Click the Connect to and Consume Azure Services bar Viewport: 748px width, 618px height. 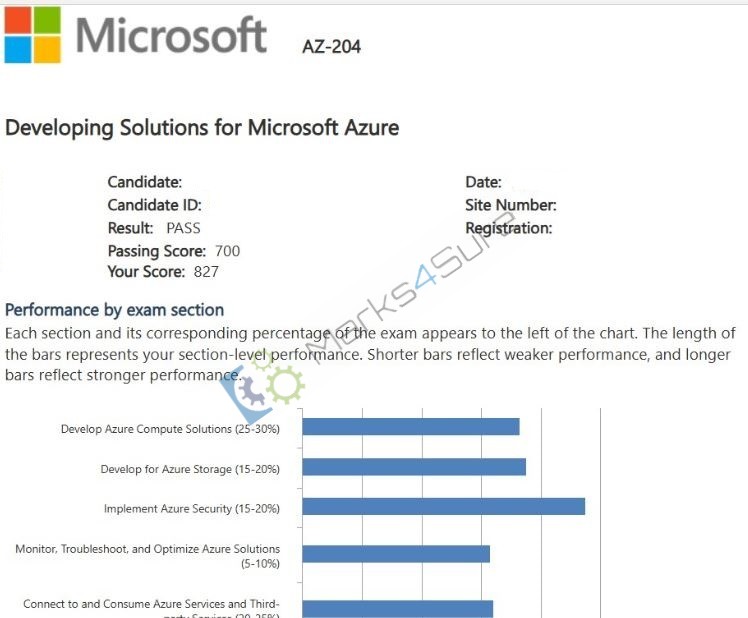tap(397, 609)
